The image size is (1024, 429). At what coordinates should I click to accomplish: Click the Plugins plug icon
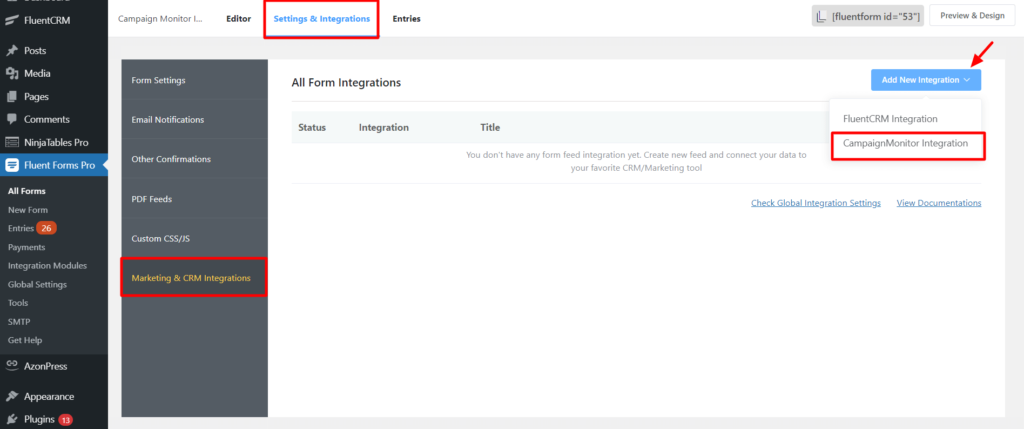pyautogui.click(x=11, y=420)
